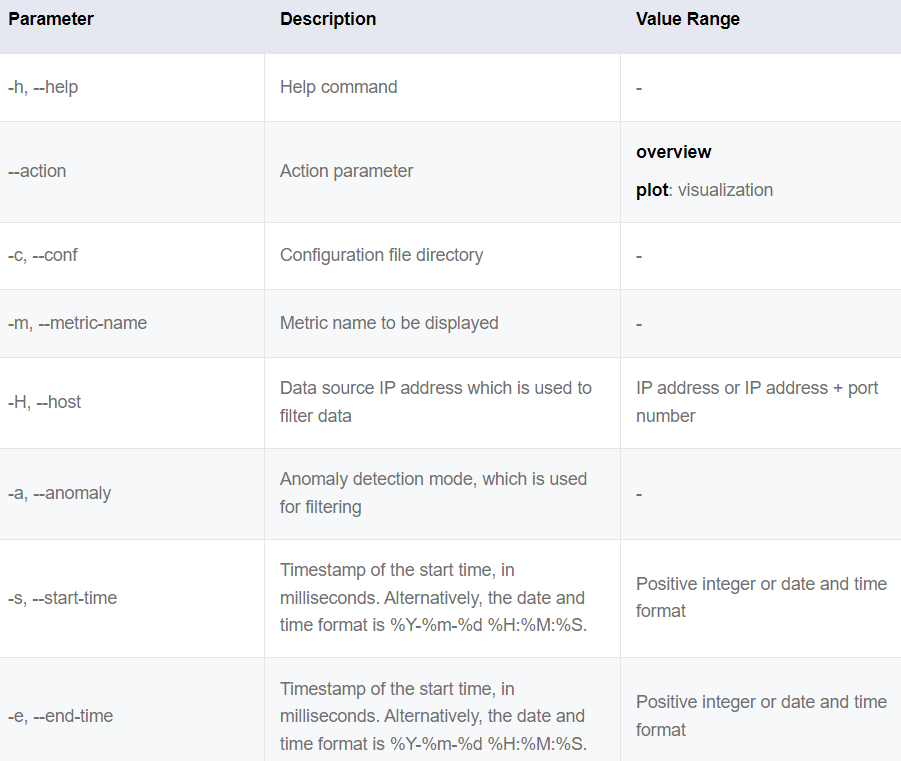Select the -m, --metric-name parameter cell
This screenshot has height=761, width=901.
click(77, 323)
